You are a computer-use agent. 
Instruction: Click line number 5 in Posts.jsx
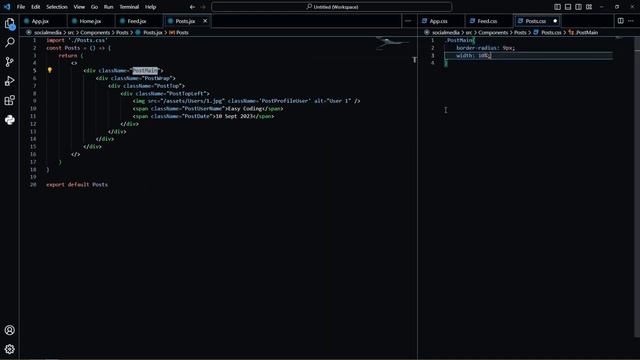35,71
